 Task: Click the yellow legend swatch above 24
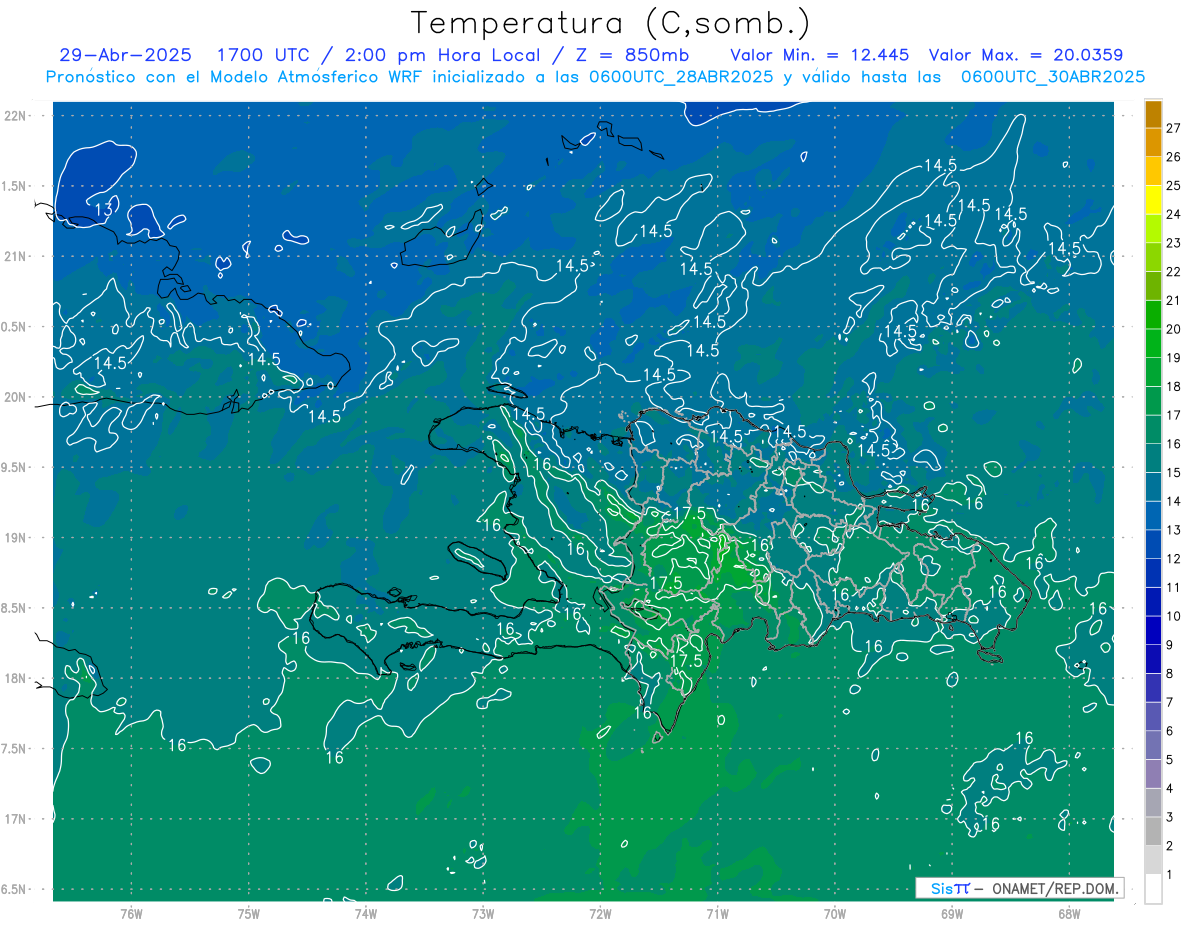[x=1153, y=200]
